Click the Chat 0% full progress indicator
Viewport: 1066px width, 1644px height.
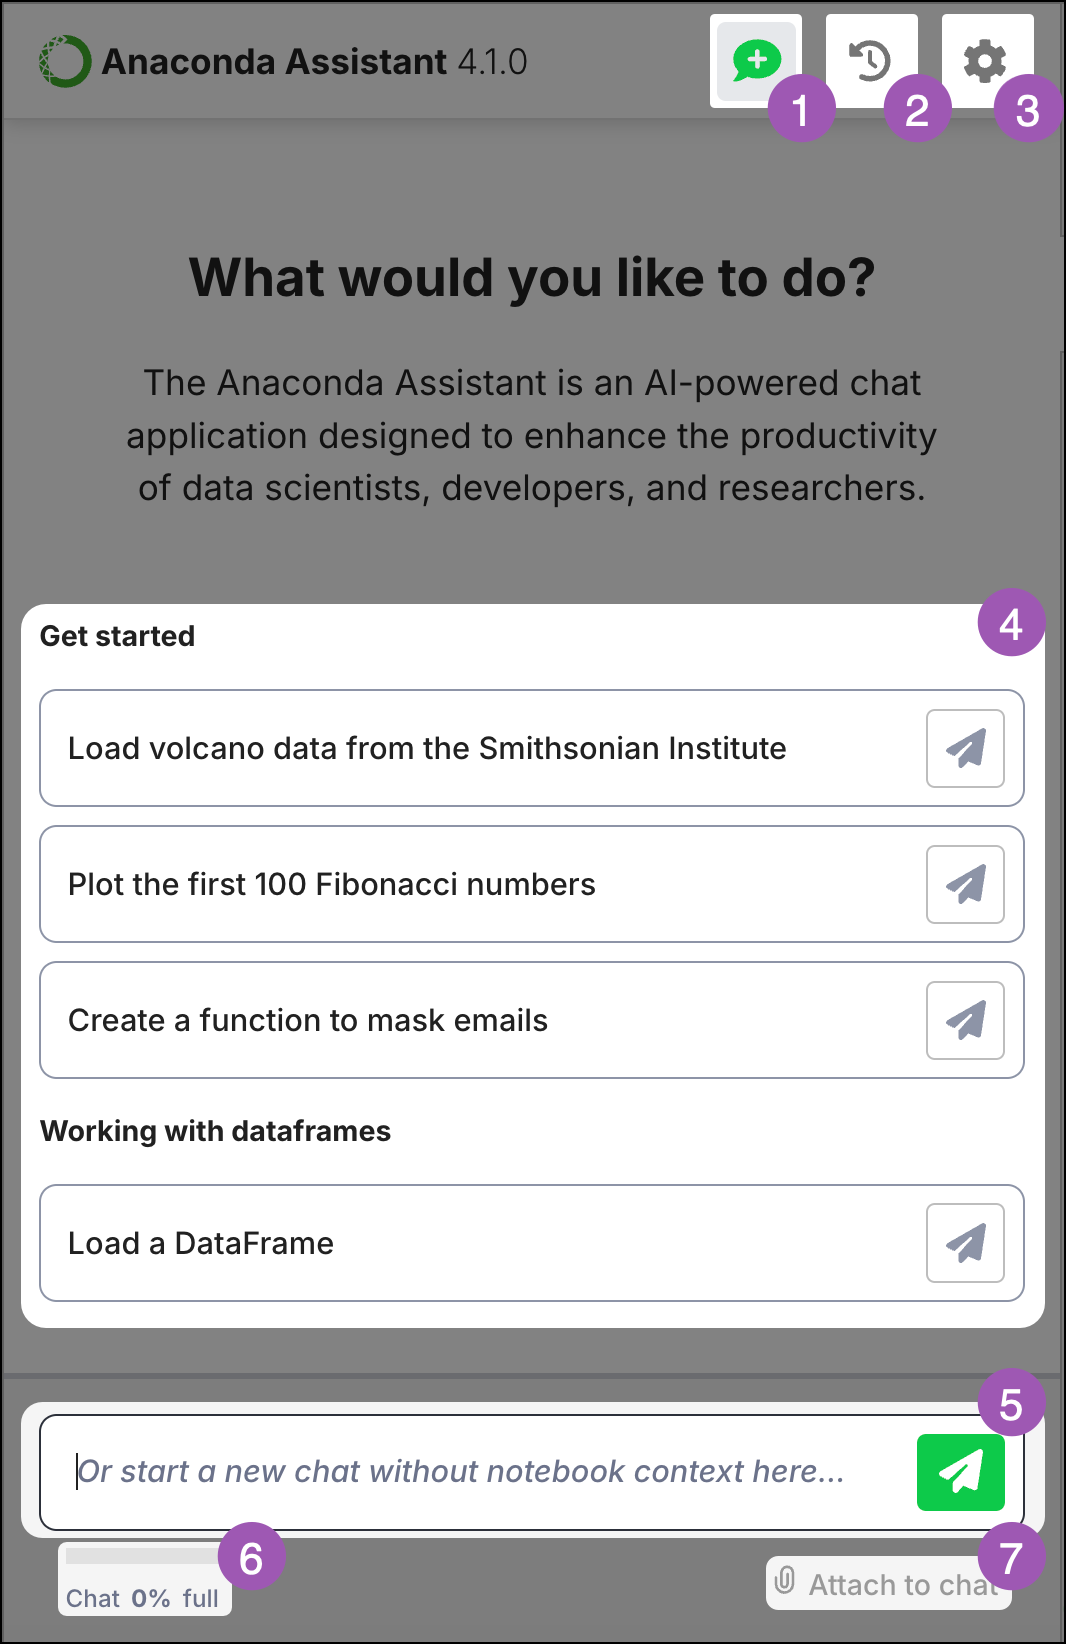click(x=144, y=1579)
